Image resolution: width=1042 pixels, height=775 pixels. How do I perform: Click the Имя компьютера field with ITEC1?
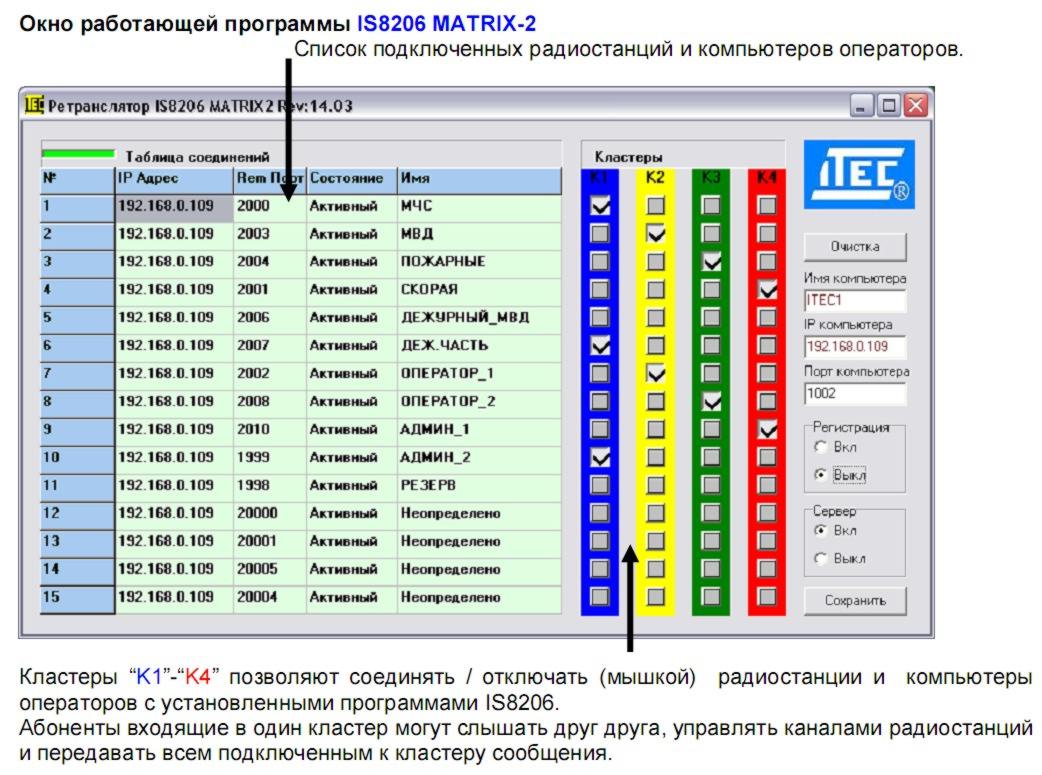(854, 301)
